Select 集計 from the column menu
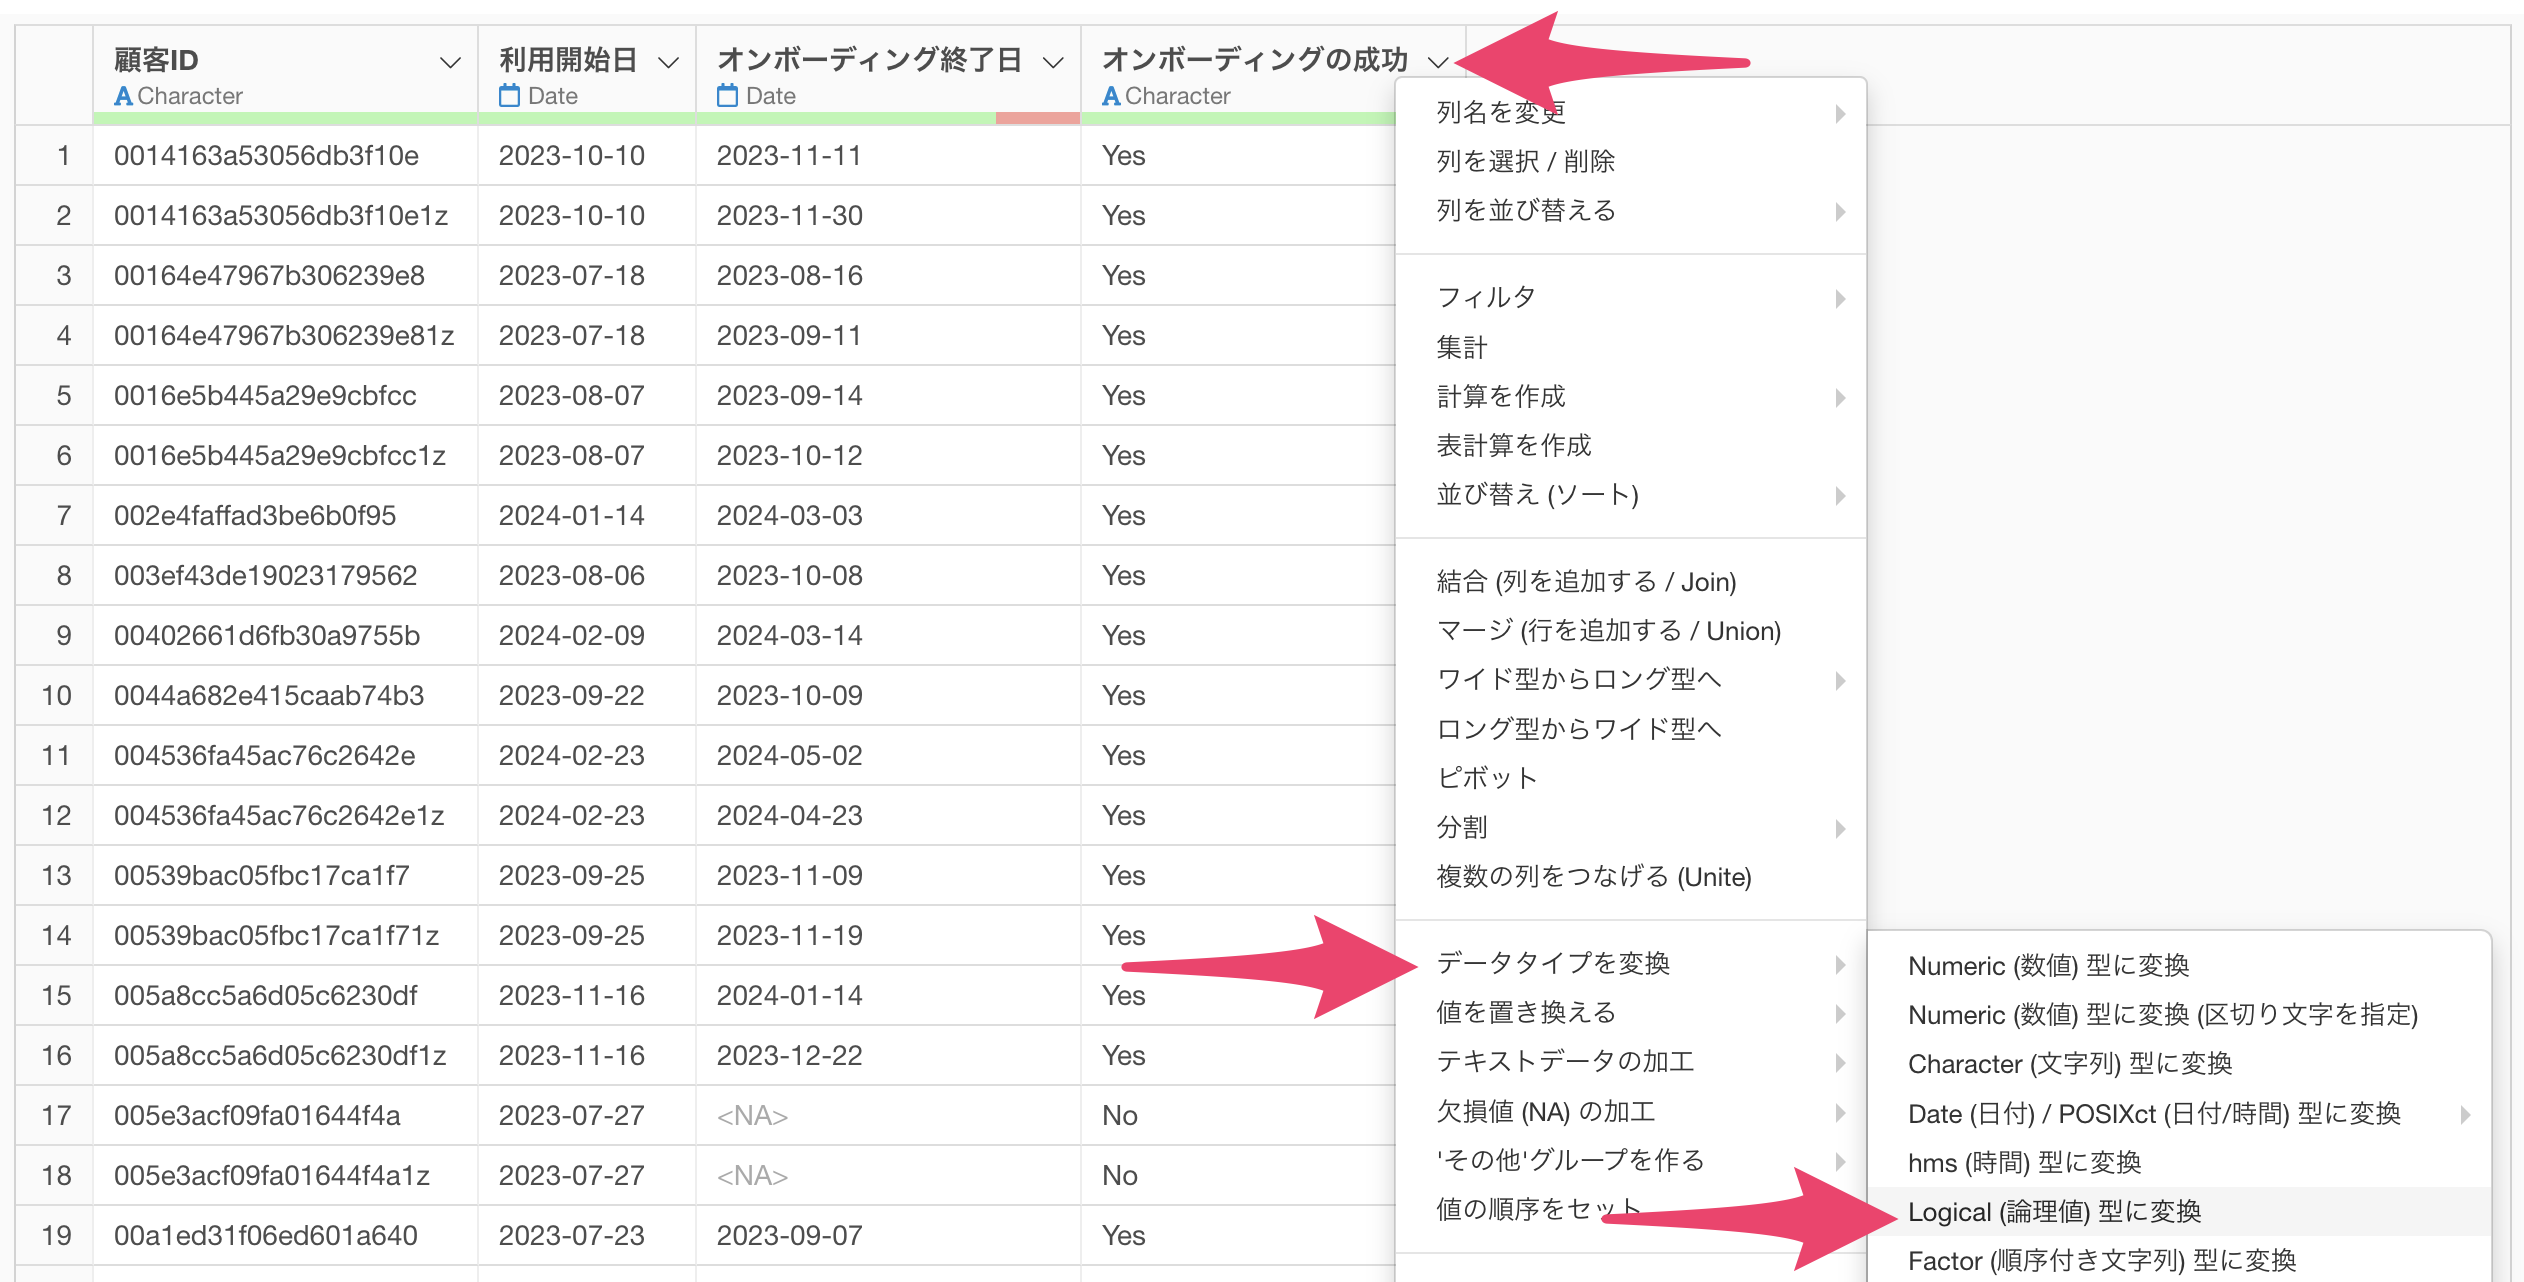The image size is (2524, 1282). tap(1630, 347)
